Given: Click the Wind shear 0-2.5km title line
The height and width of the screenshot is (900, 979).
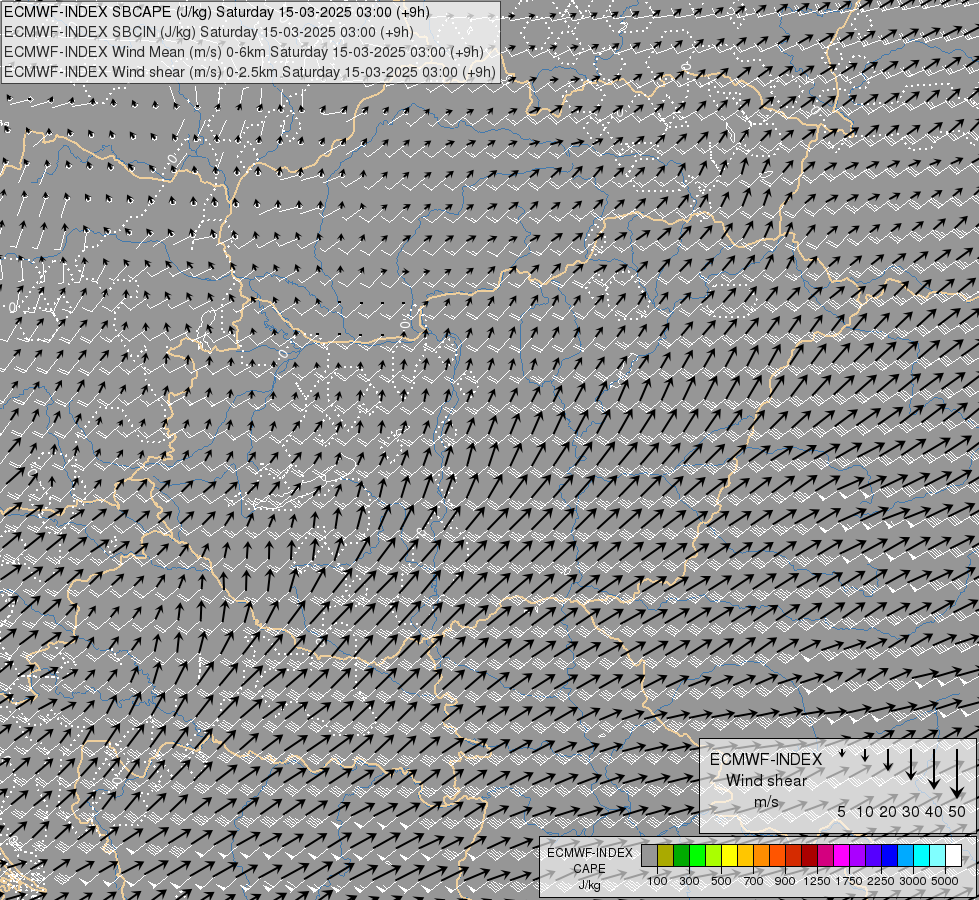Looking at the screenshot, I should pyautogui.click(x=250, y=72).
